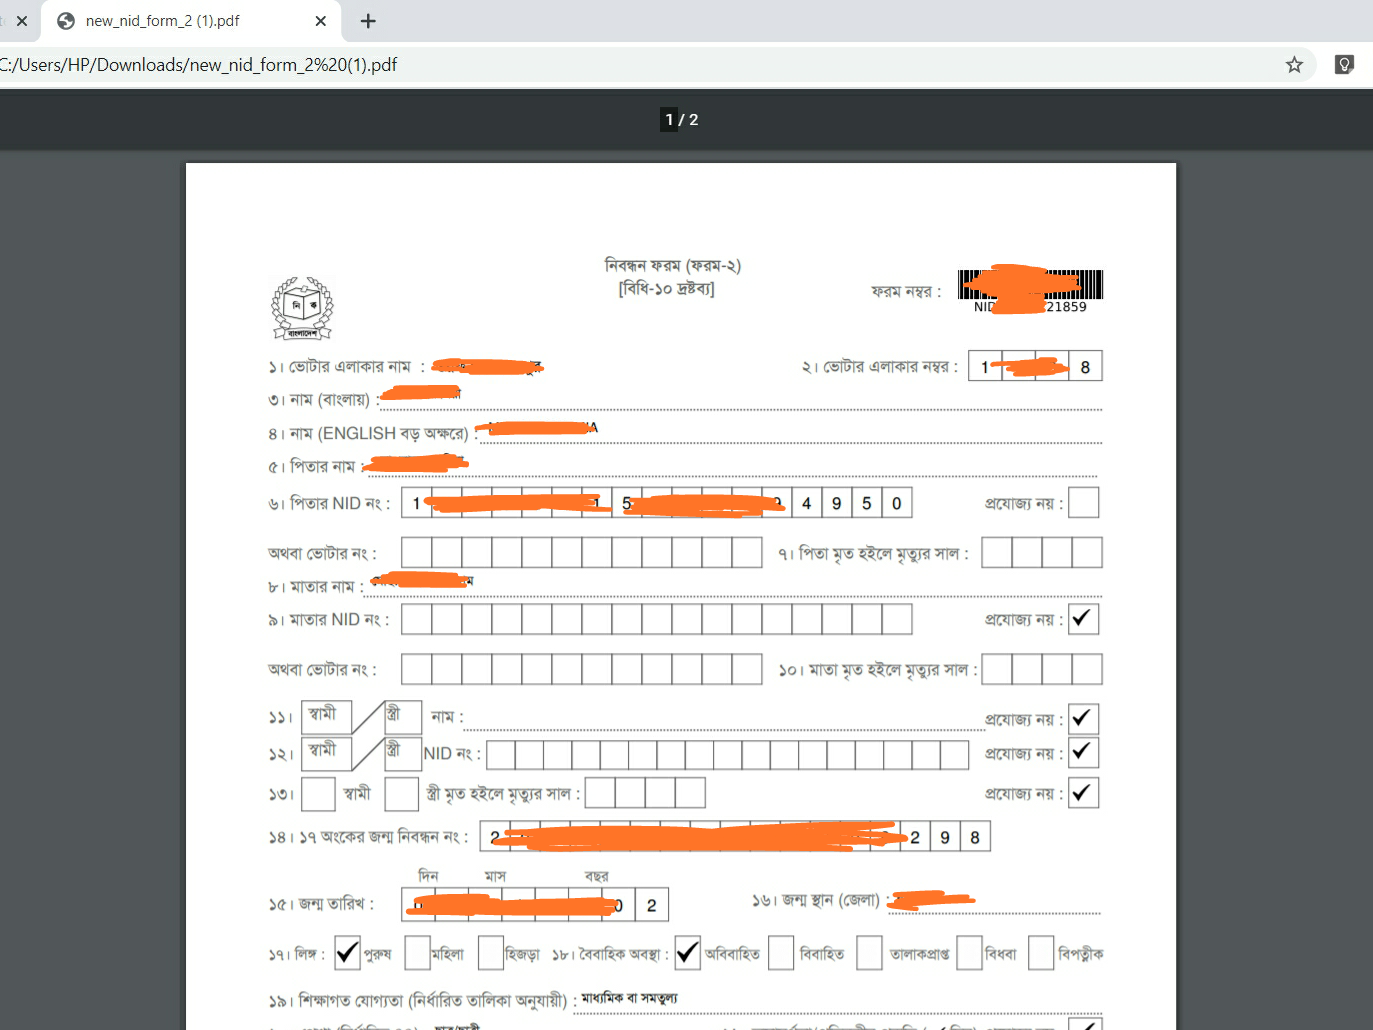Screen dimensions: 1373x1030
Task: Click the last digit 8 in জন্ম নিবন্ধন নং
Action: tap(975, 837)
